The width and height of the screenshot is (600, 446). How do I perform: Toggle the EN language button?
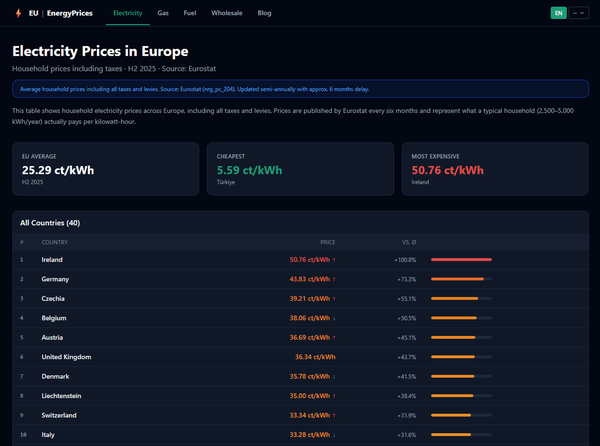[x=558, y=13]
